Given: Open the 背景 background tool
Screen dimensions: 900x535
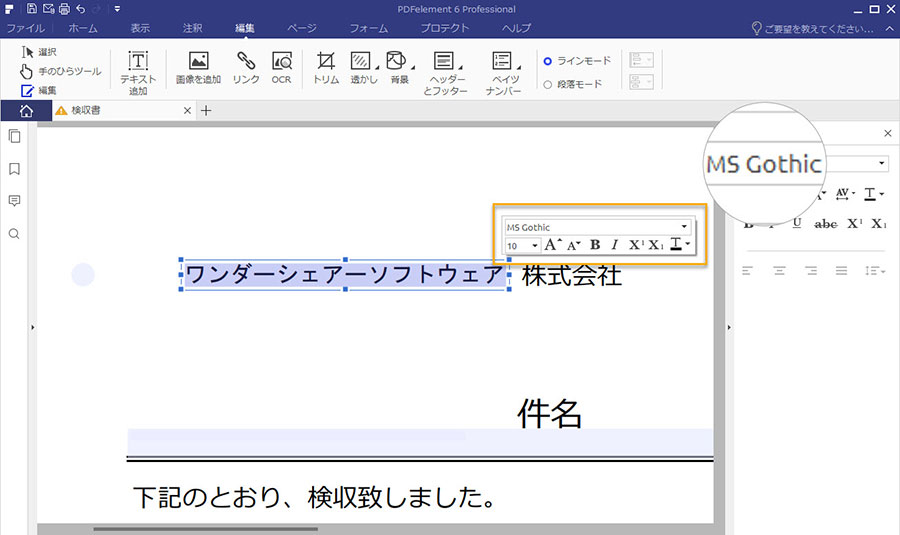Looking at the screenshot, I should [x=399, y=68].
